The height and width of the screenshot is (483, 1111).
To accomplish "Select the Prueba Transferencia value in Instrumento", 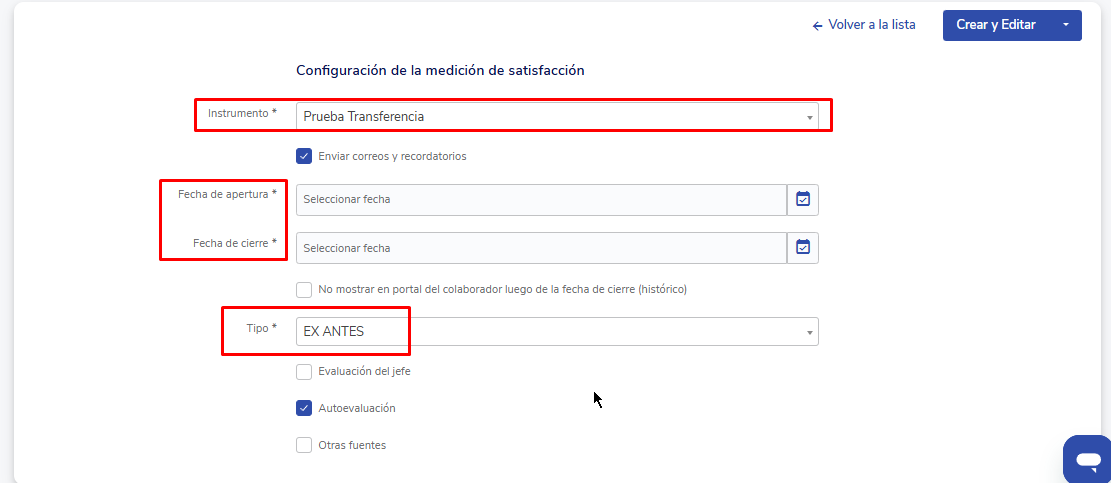I will (364, 117).
